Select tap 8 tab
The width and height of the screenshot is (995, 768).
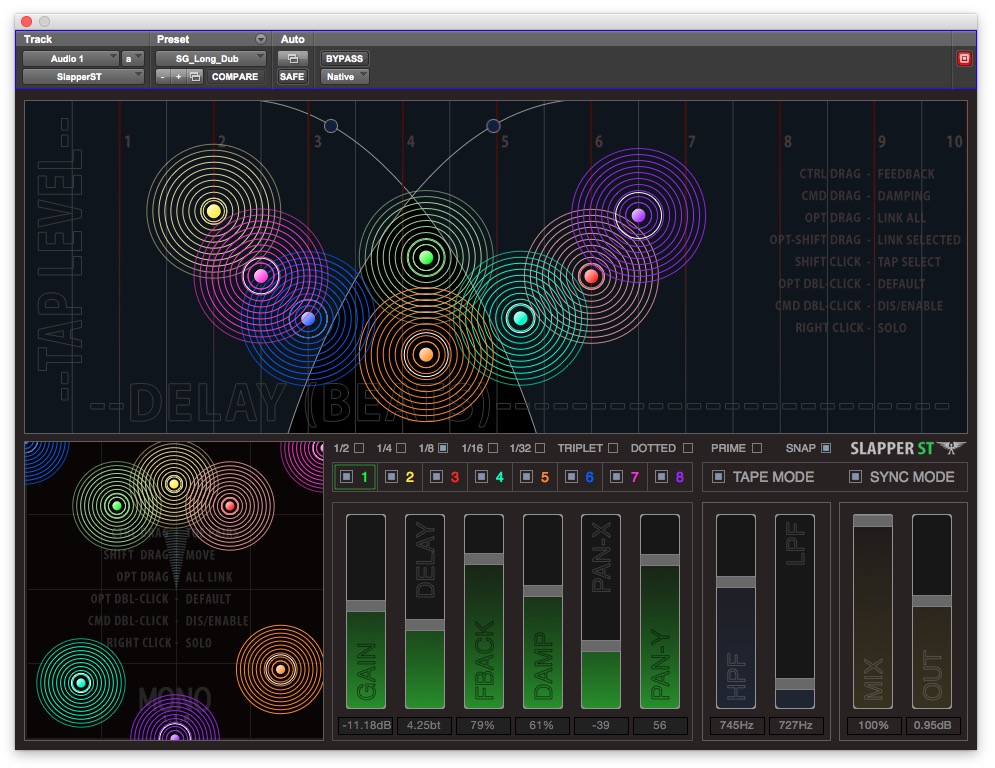coord(670,477)
